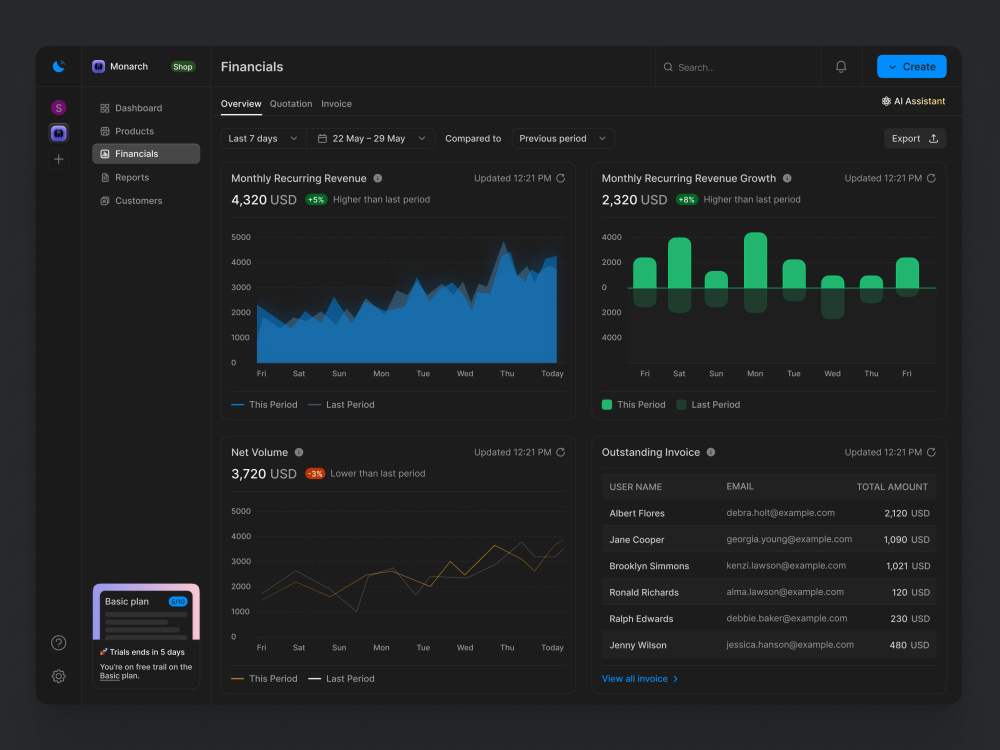
Task: Open Customers in the sidebar
Action: pos(146,201)
